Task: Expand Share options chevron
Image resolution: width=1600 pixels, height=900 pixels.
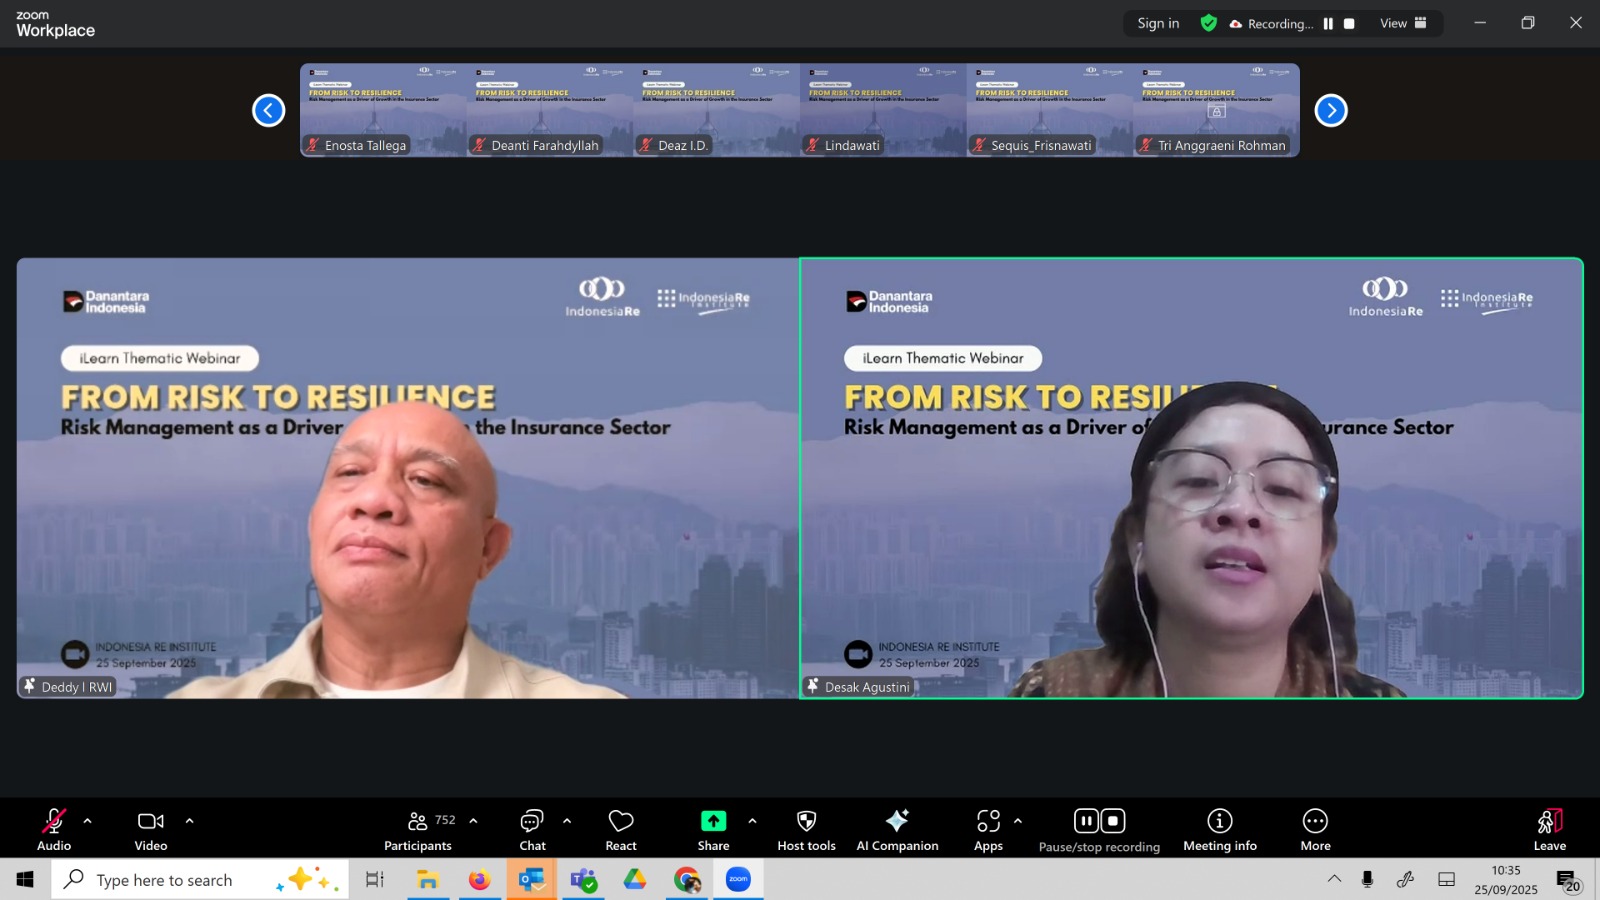Action: click(752, 821)
